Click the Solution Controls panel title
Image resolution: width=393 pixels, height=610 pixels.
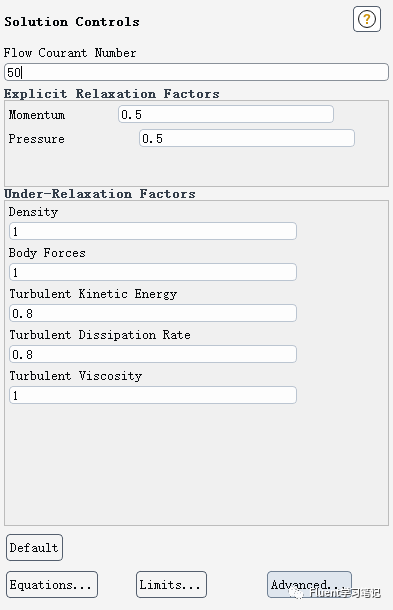pyautogui.click(x=72, y=22)
